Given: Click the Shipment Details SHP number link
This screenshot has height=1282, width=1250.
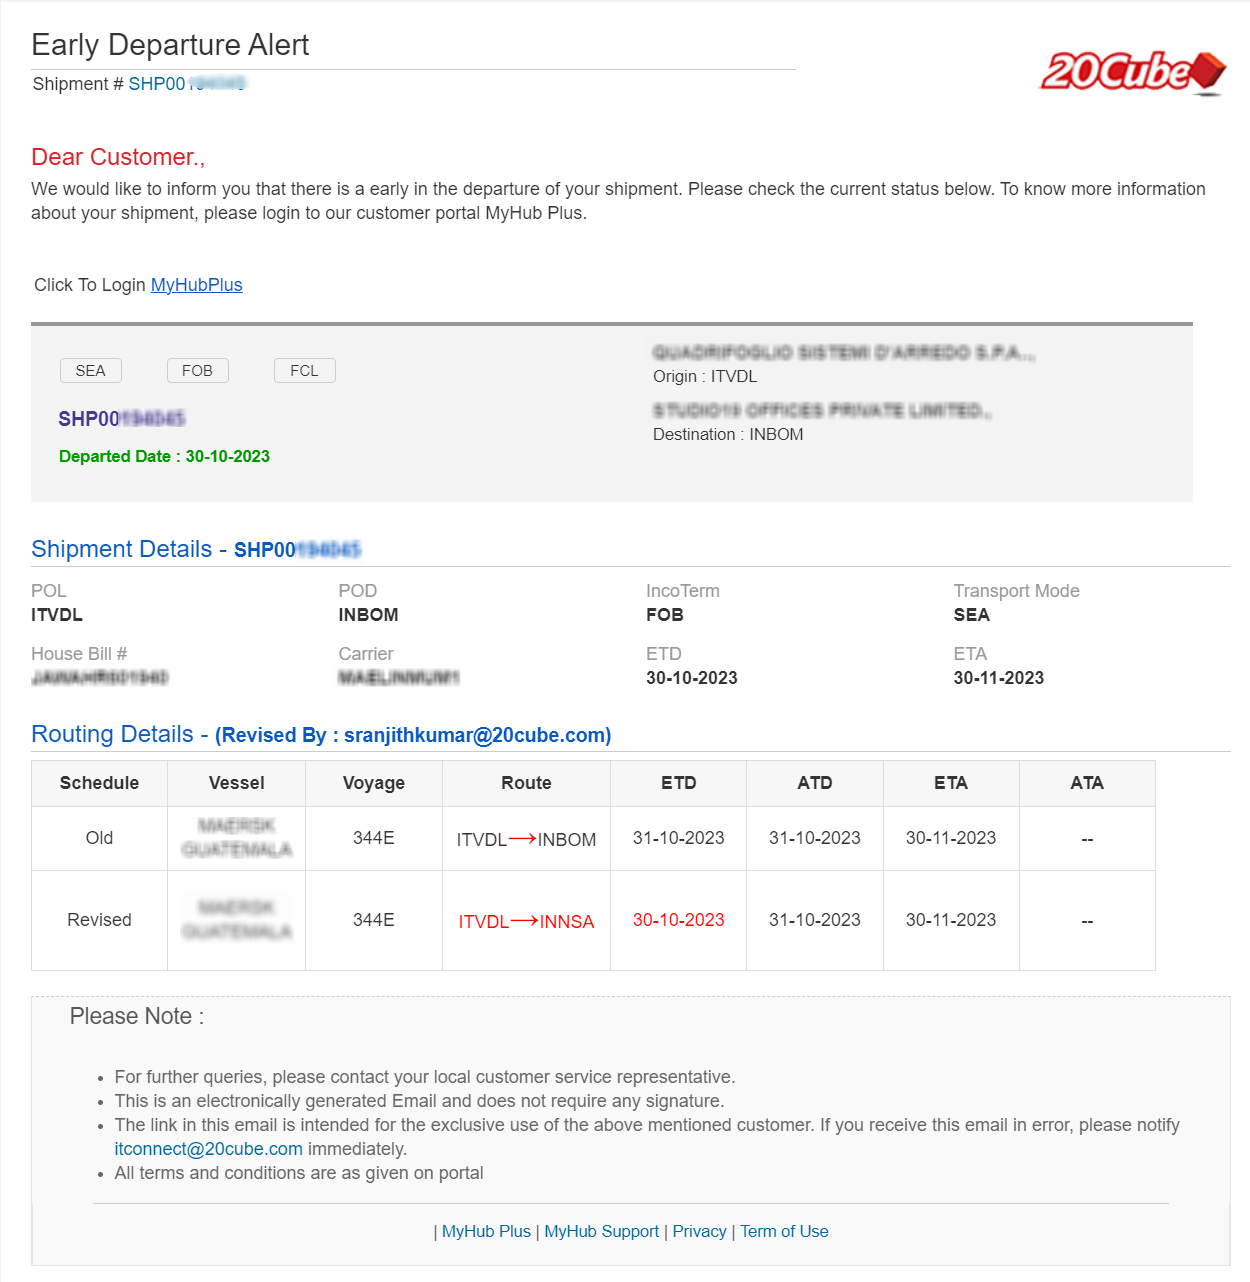Looking at the screenshot, I should [297, 550].
